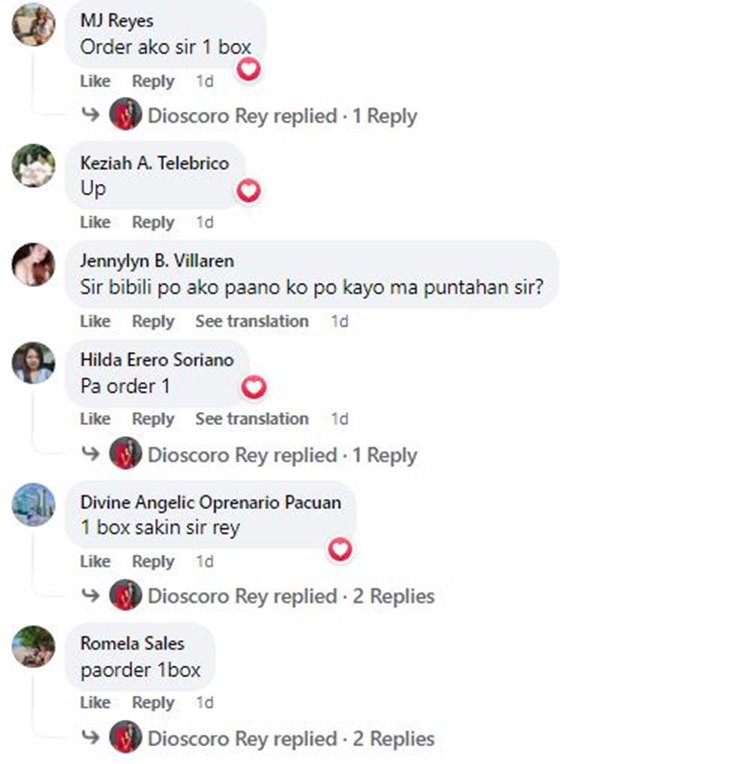Open Jennylyn B. Villaren's profile picture

[x=33, y=264]
